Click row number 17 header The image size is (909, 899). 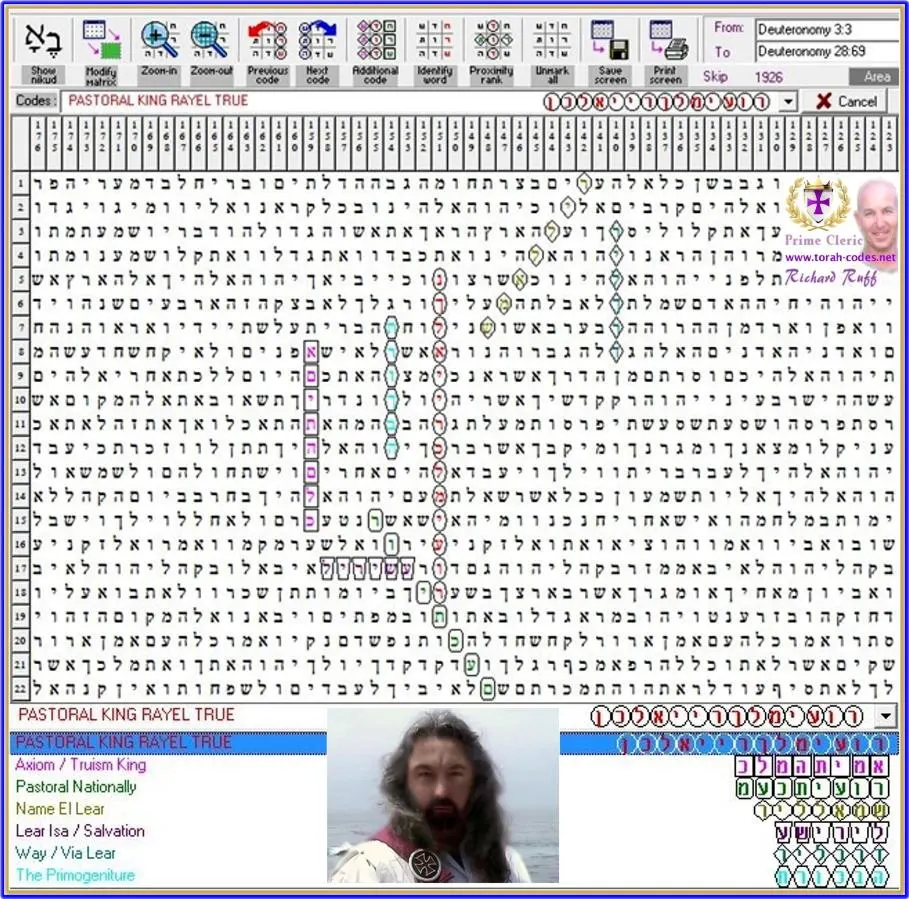tap(20, 569)
